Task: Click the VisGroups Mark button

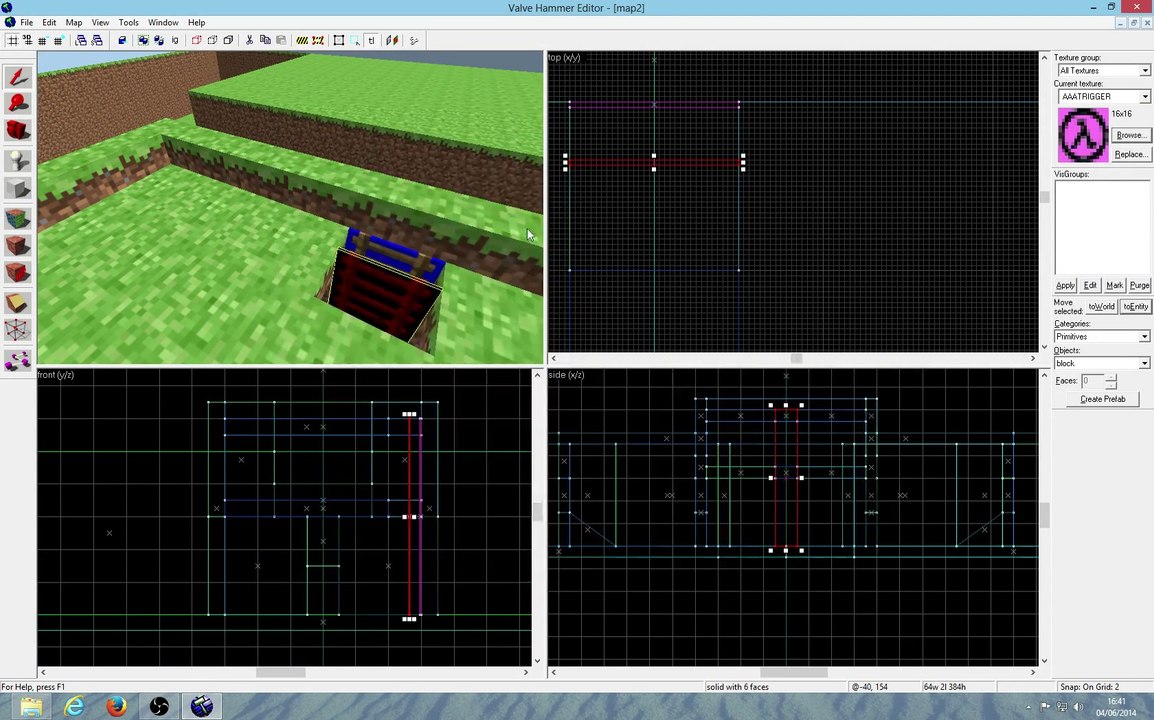Action: (1114, 285)
